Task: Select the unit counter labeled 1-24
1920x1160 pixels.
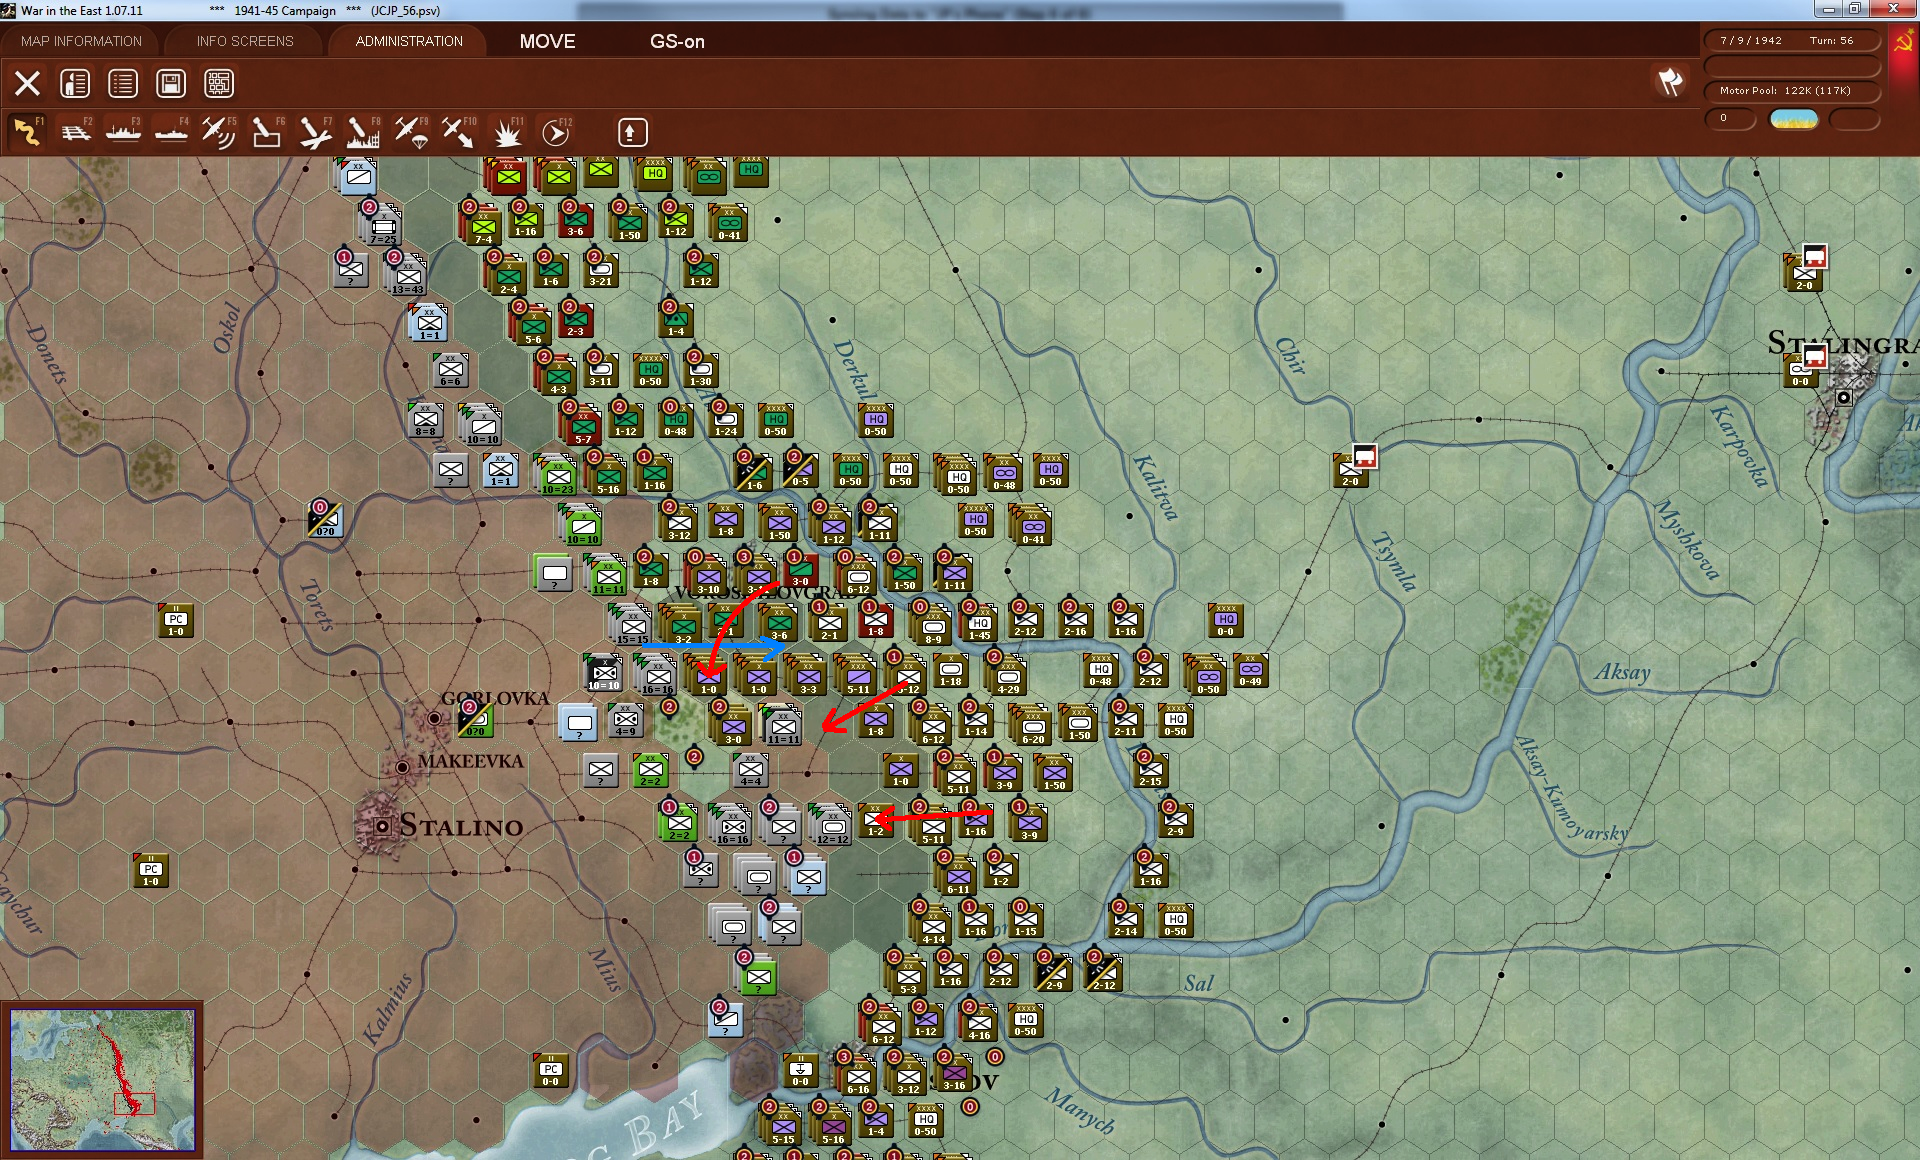Action: (x=726, y=420)
